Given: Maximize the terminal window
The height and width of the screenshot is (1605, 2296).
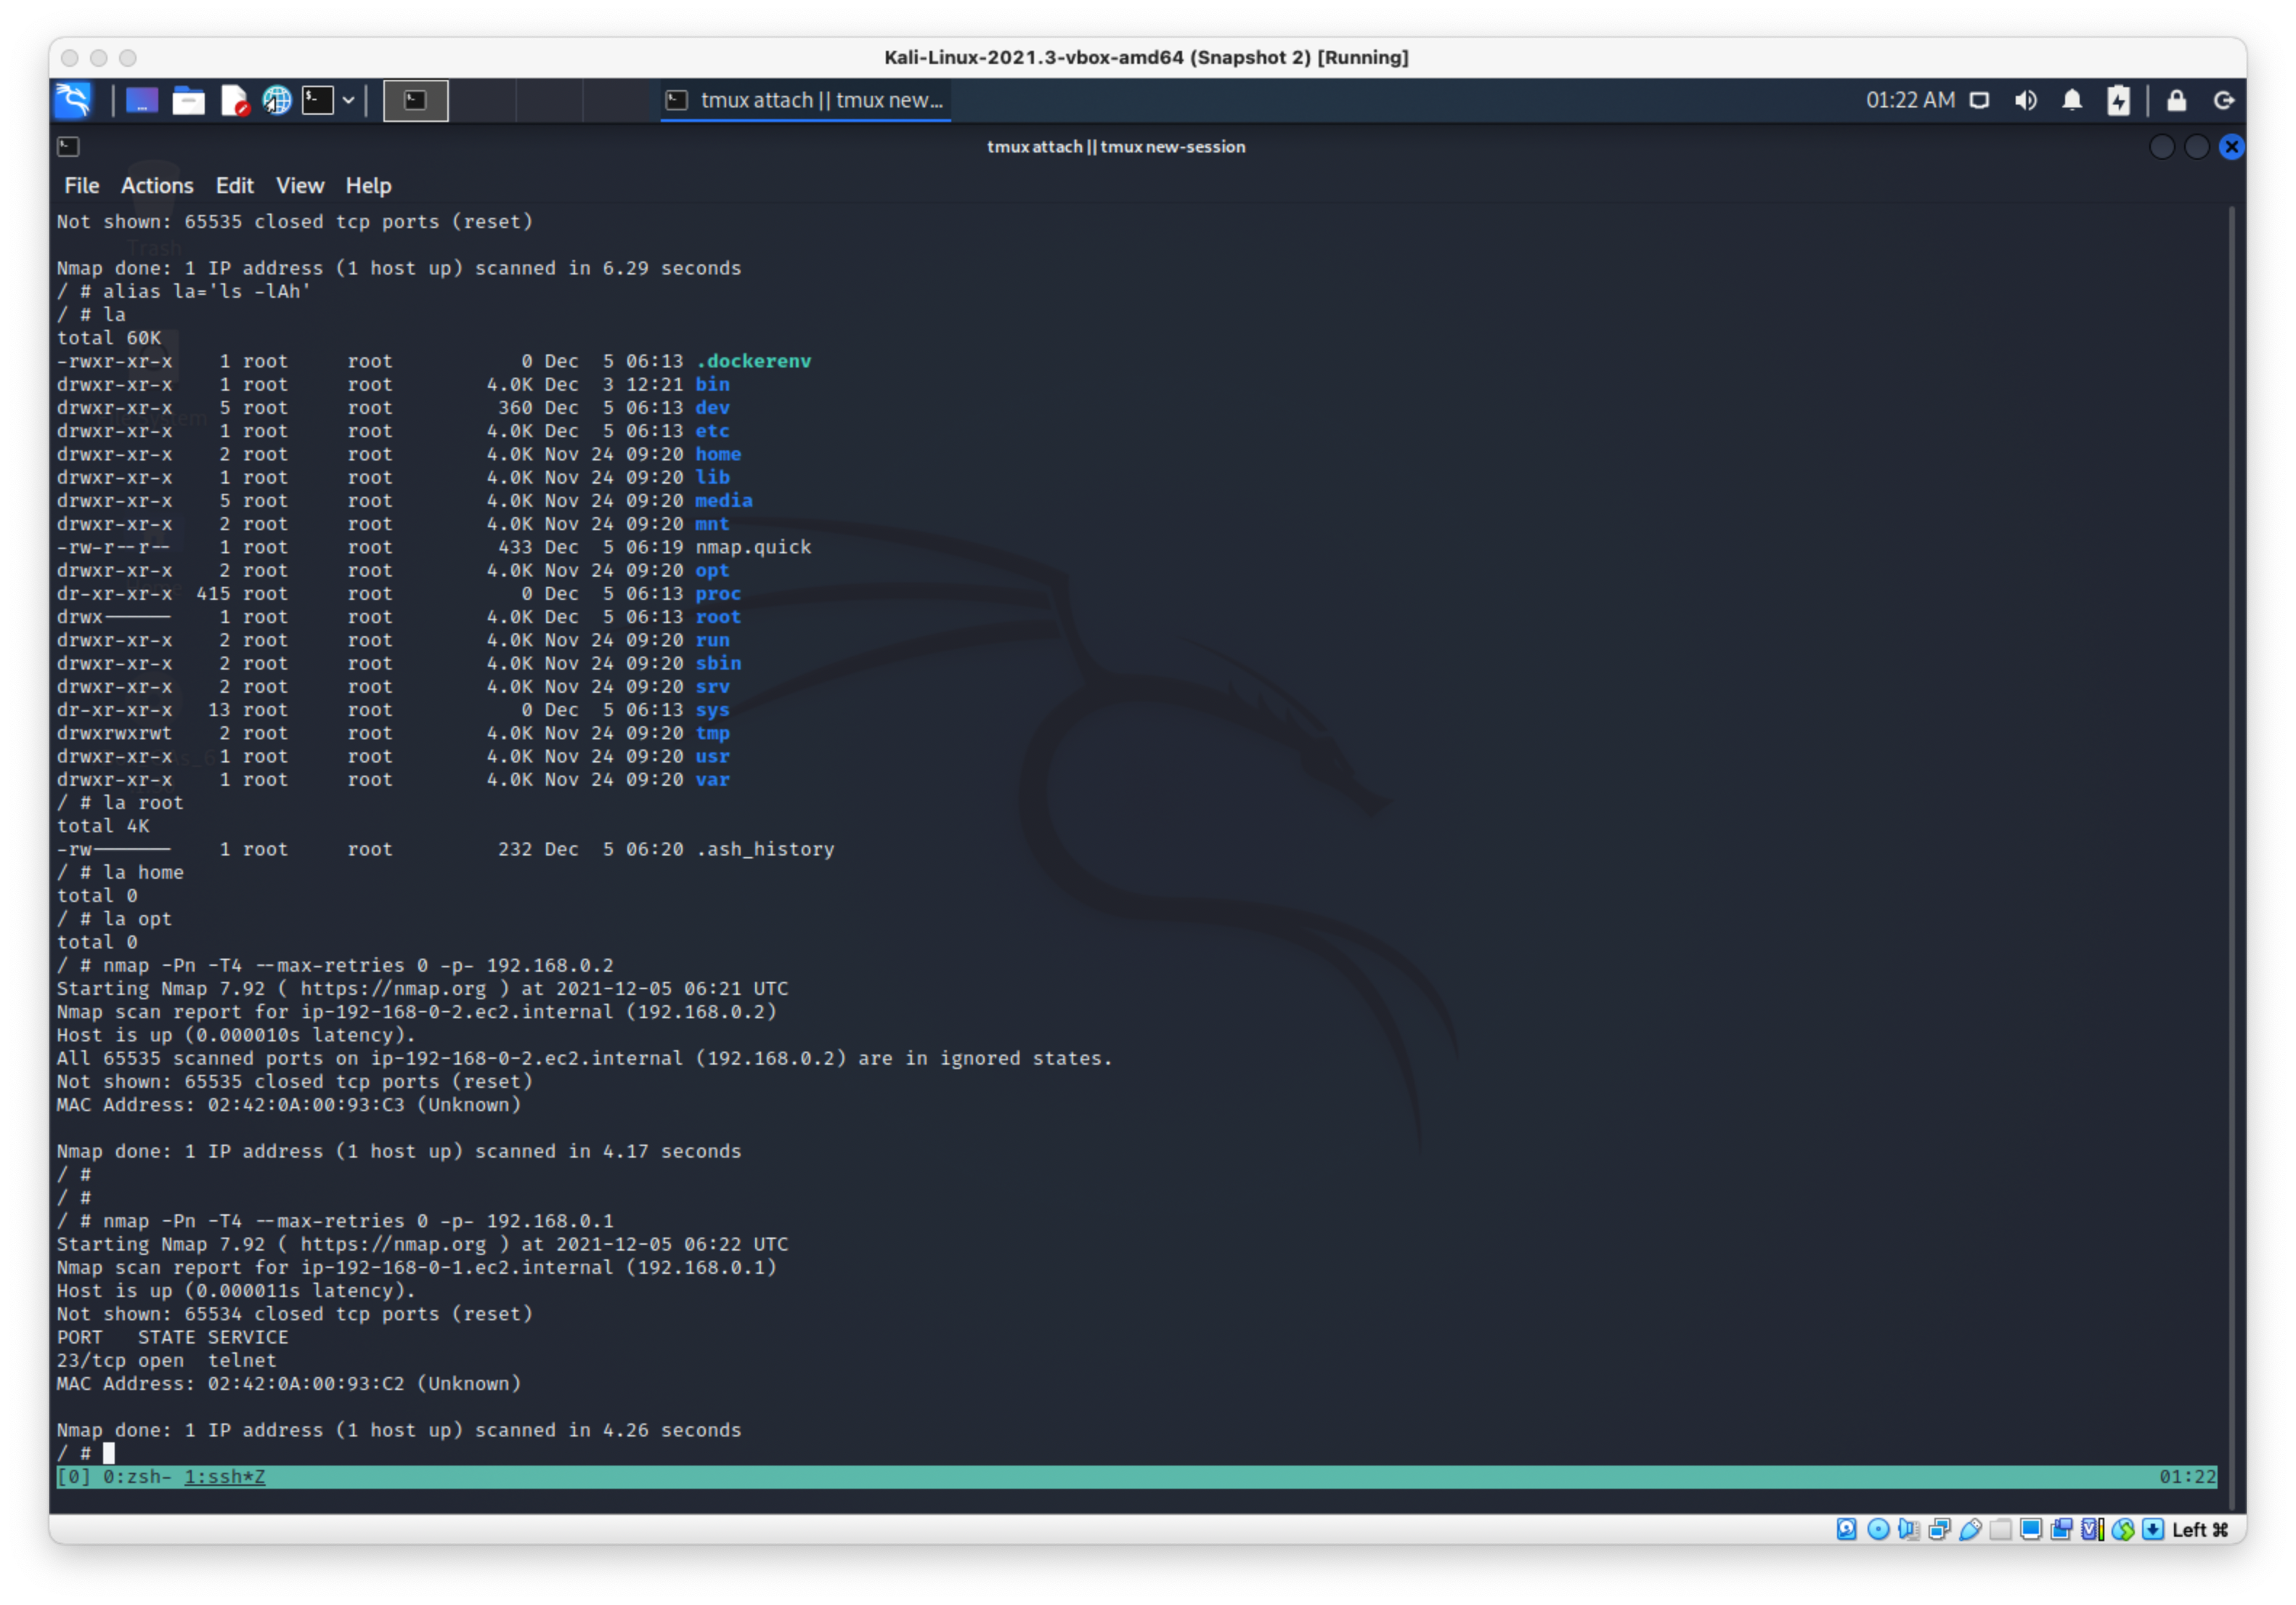Looking at the screenshot, I should click(2196, 147).
